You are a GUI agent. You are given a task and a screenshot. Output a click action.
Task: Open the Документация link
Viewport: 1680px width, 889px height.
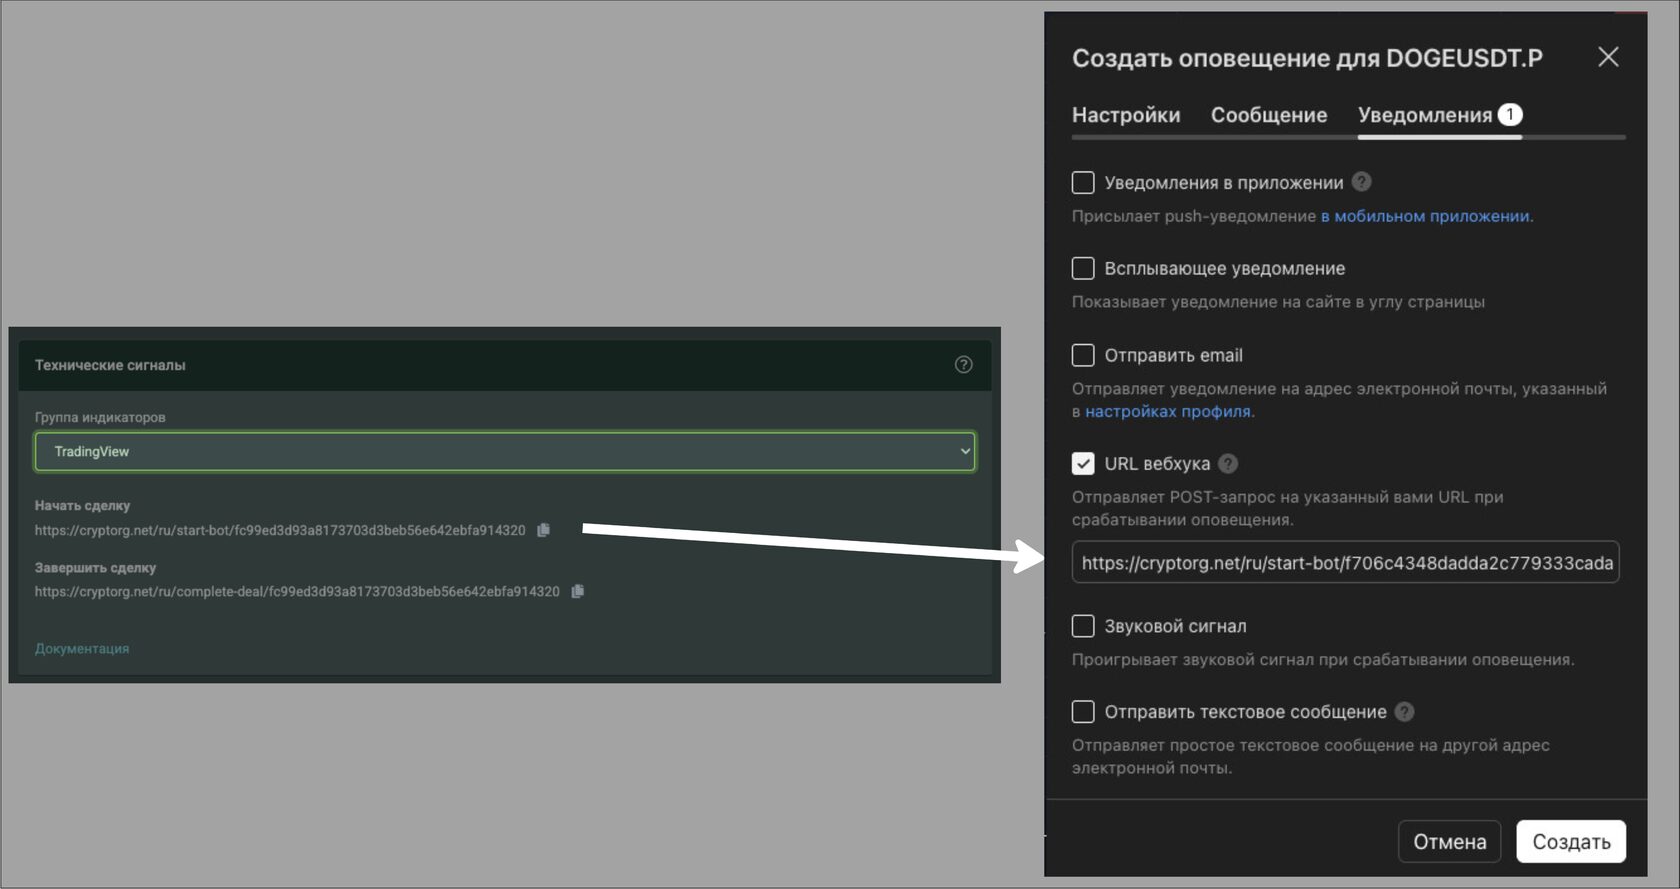[x=82, y=649]
